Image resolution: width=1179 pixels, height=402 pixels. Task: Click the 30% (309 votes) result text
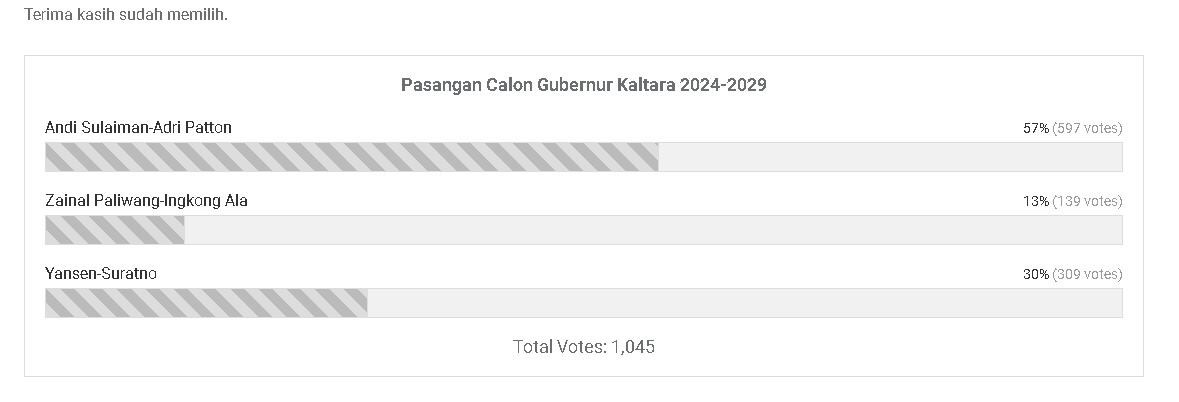pos(1072,274)
